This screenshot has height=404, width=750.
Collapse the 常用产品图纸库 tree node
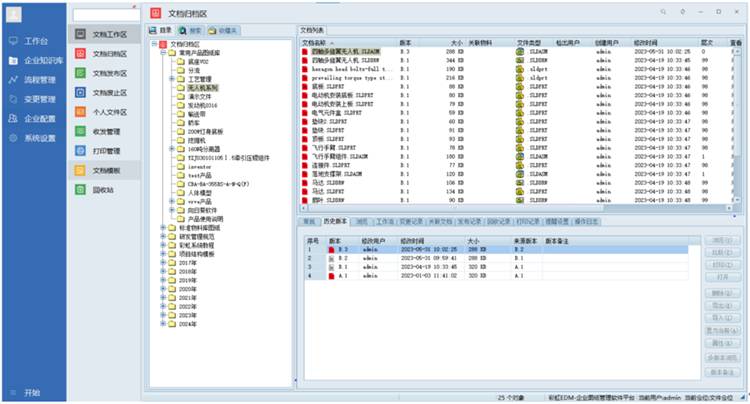point(162,53)
